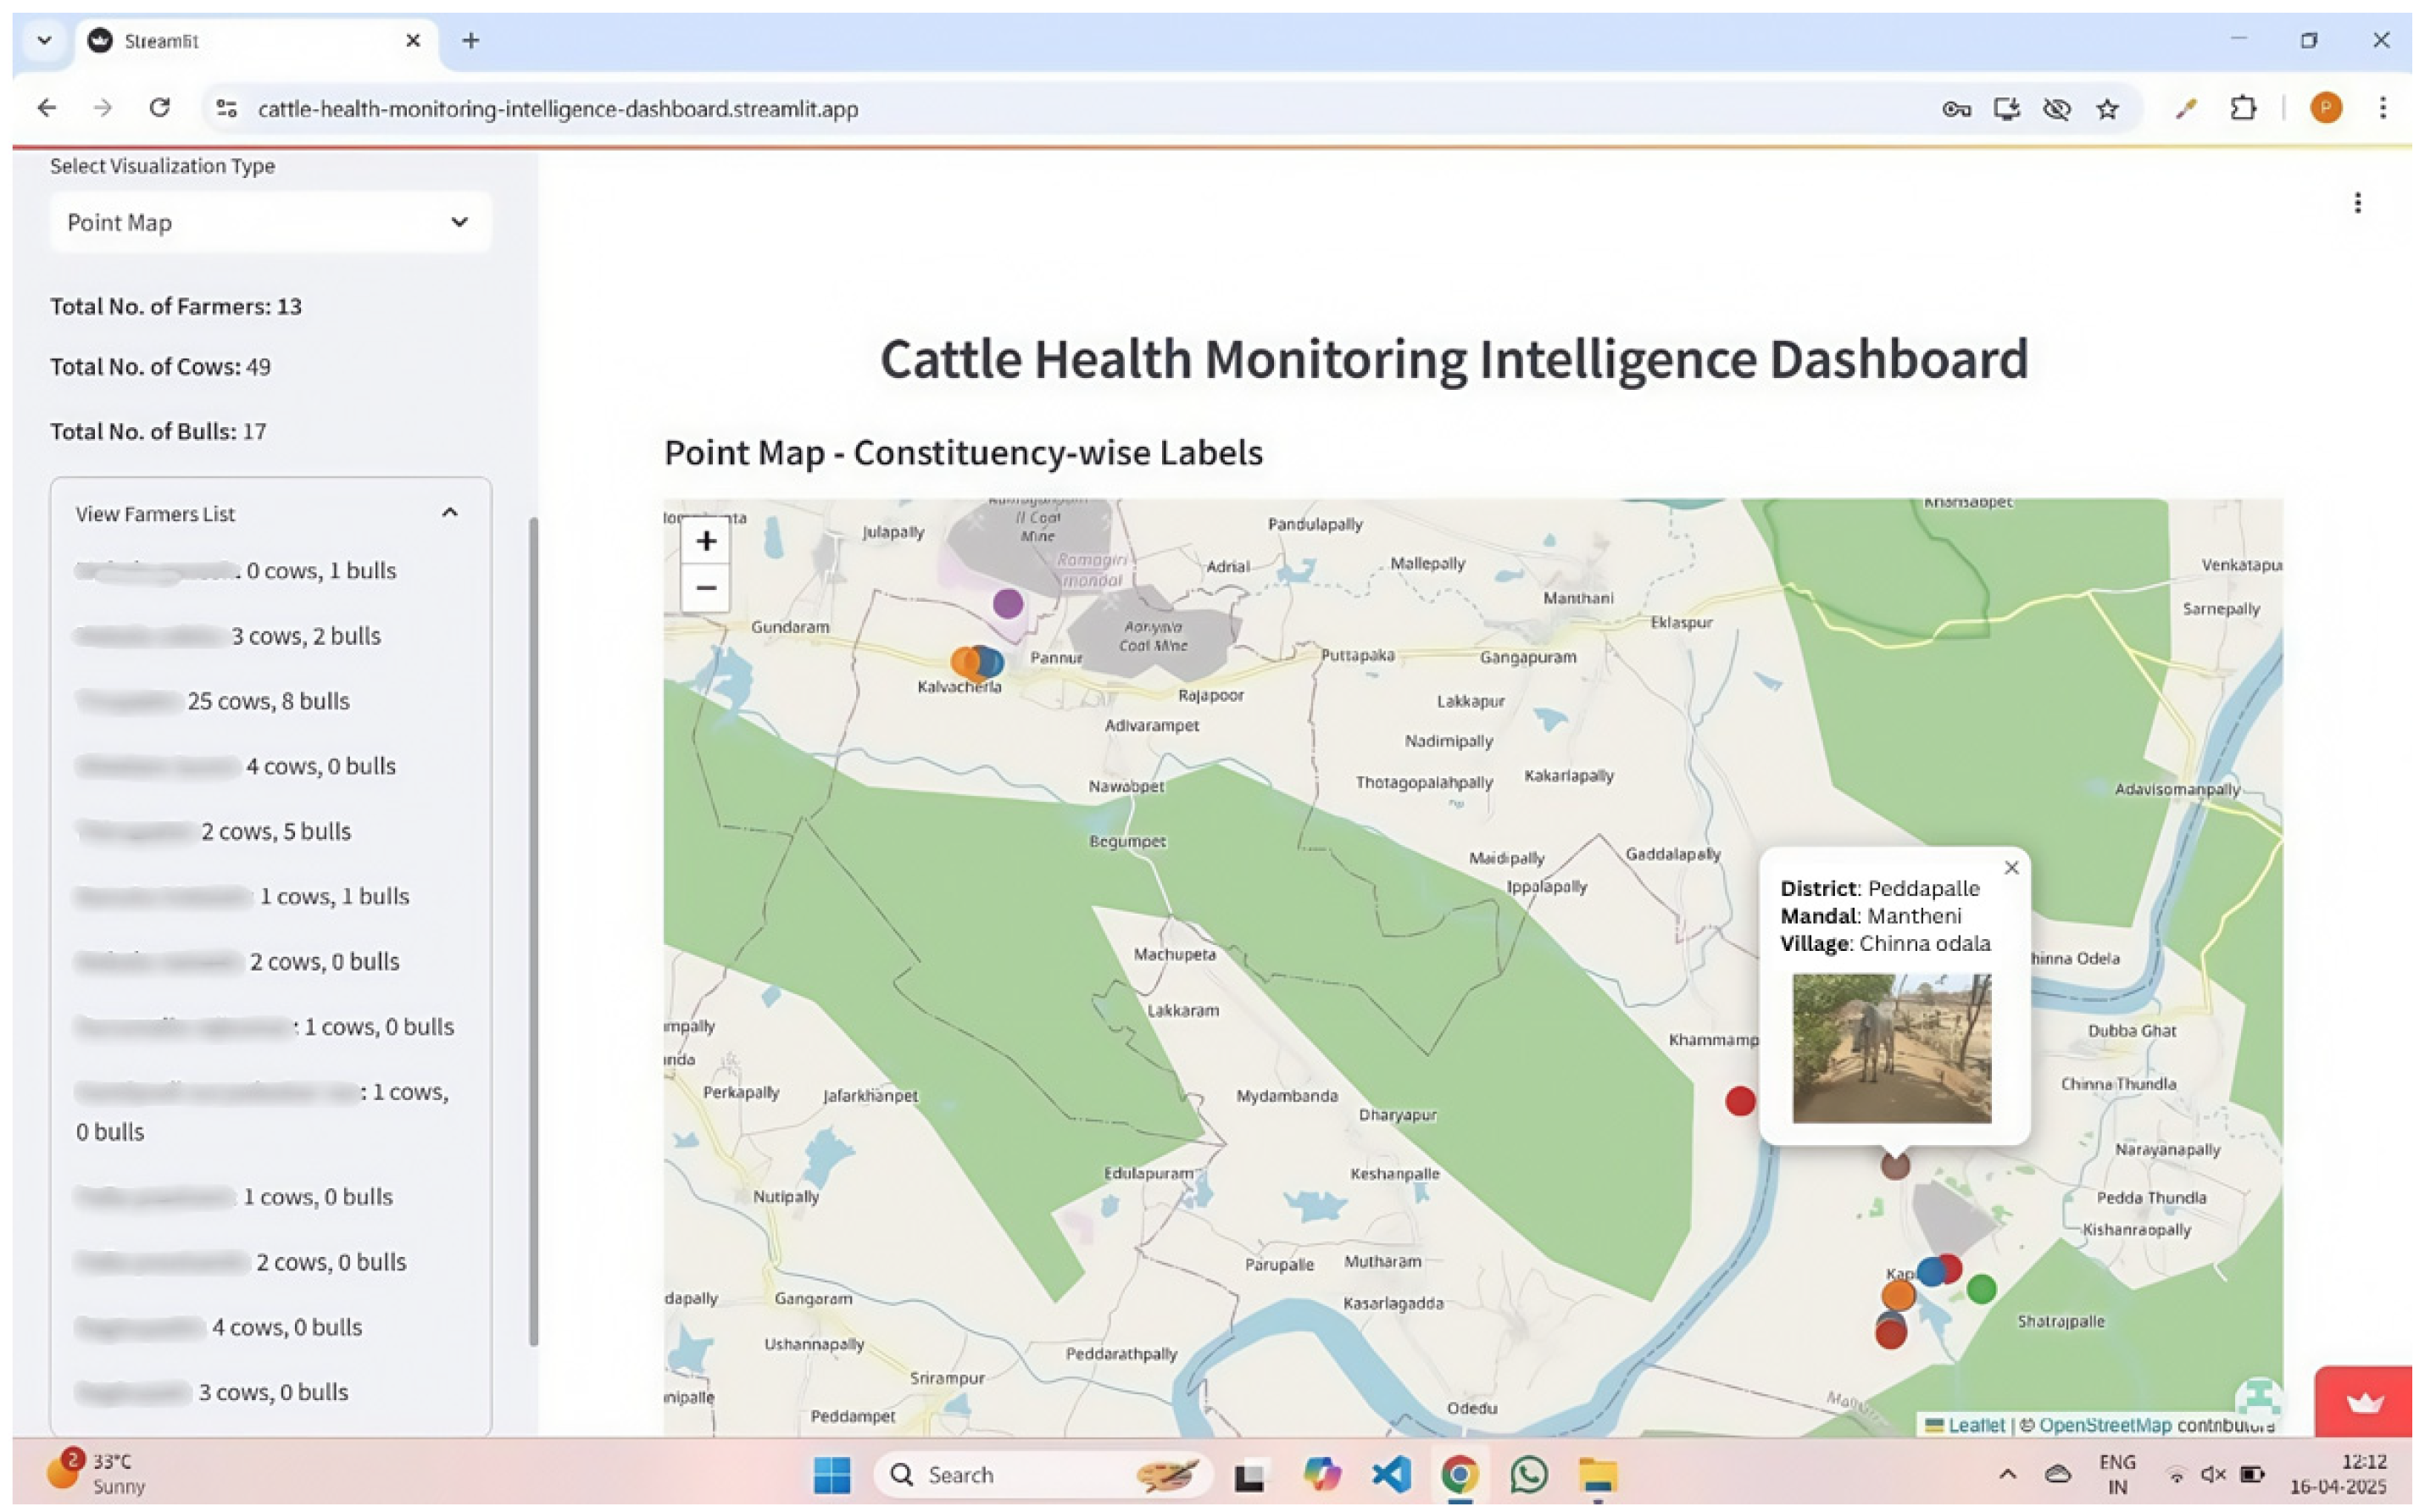Open Streamlit three-dot main menu
Viewport: 2425px width, 1512px height.
click(x=2357, y=203)
